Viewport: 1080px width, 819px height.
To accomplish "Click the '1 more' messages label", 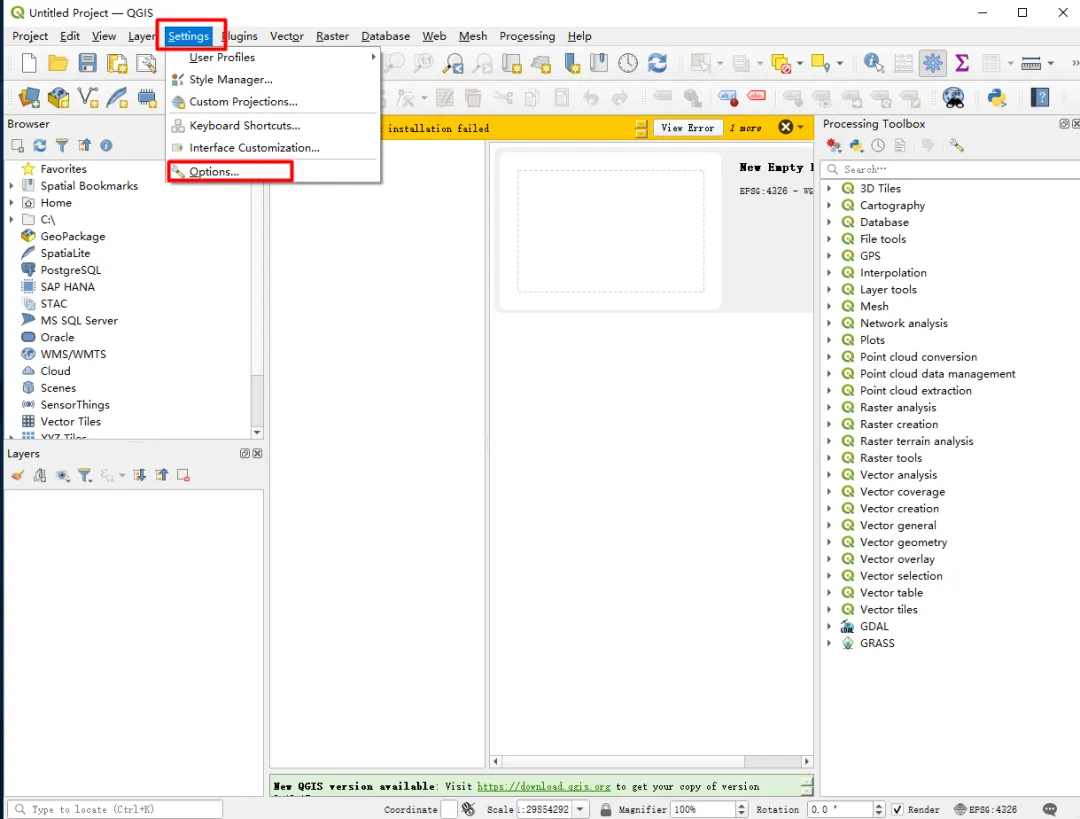I will (746, 128).
